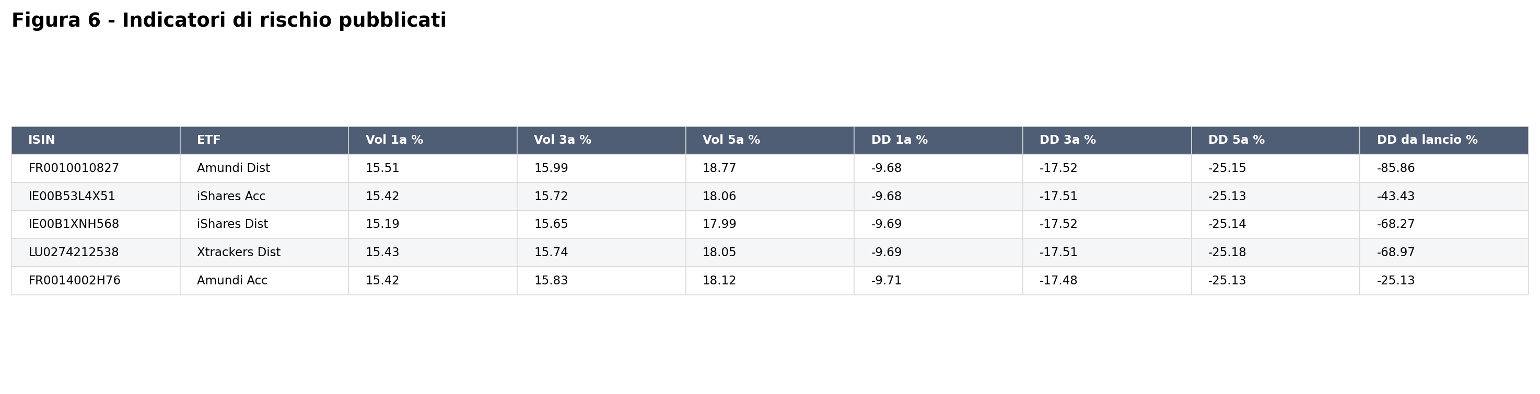Click the -43.43 drawdown since launch cell
This screenshot has width=1540, height=394.
click(1443, 196)
